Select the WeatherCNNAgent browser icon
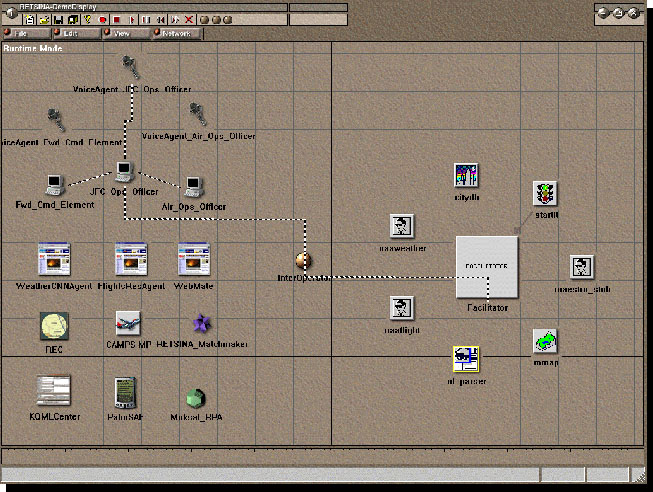The width and height of the screenshot is (653, 492). coord(53,259)
